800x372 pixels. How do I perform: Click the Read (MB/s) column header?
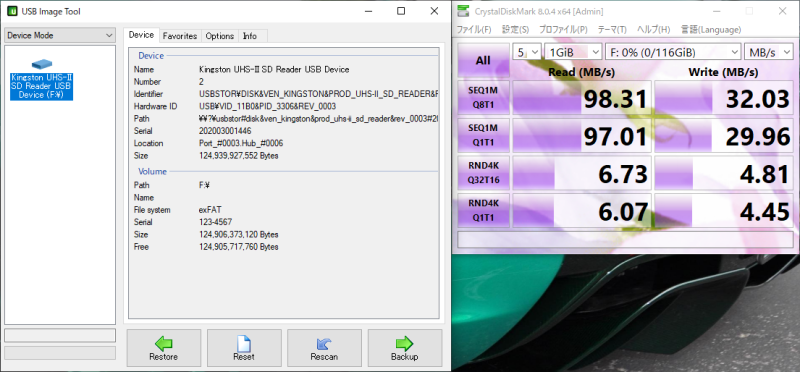(x=581, y=72)
